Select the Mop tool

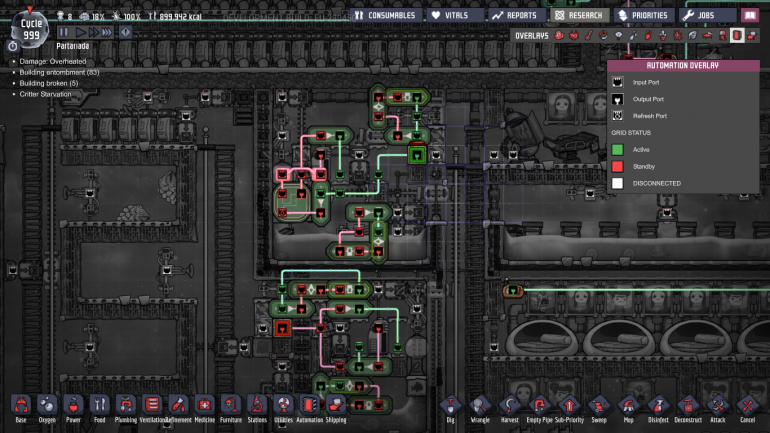(629, 408)
